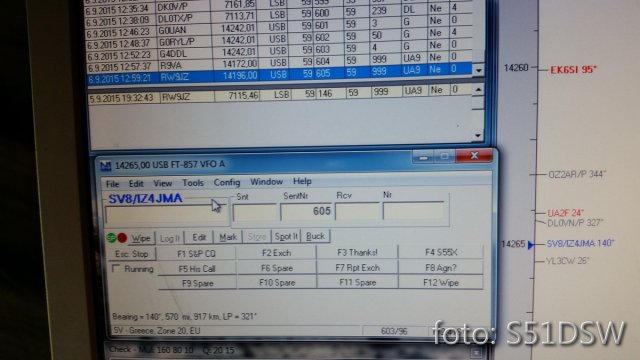Click the green status LED icon
Image resolution: width=640 pixels, height=360 pixels.
(x=111, y=238)
